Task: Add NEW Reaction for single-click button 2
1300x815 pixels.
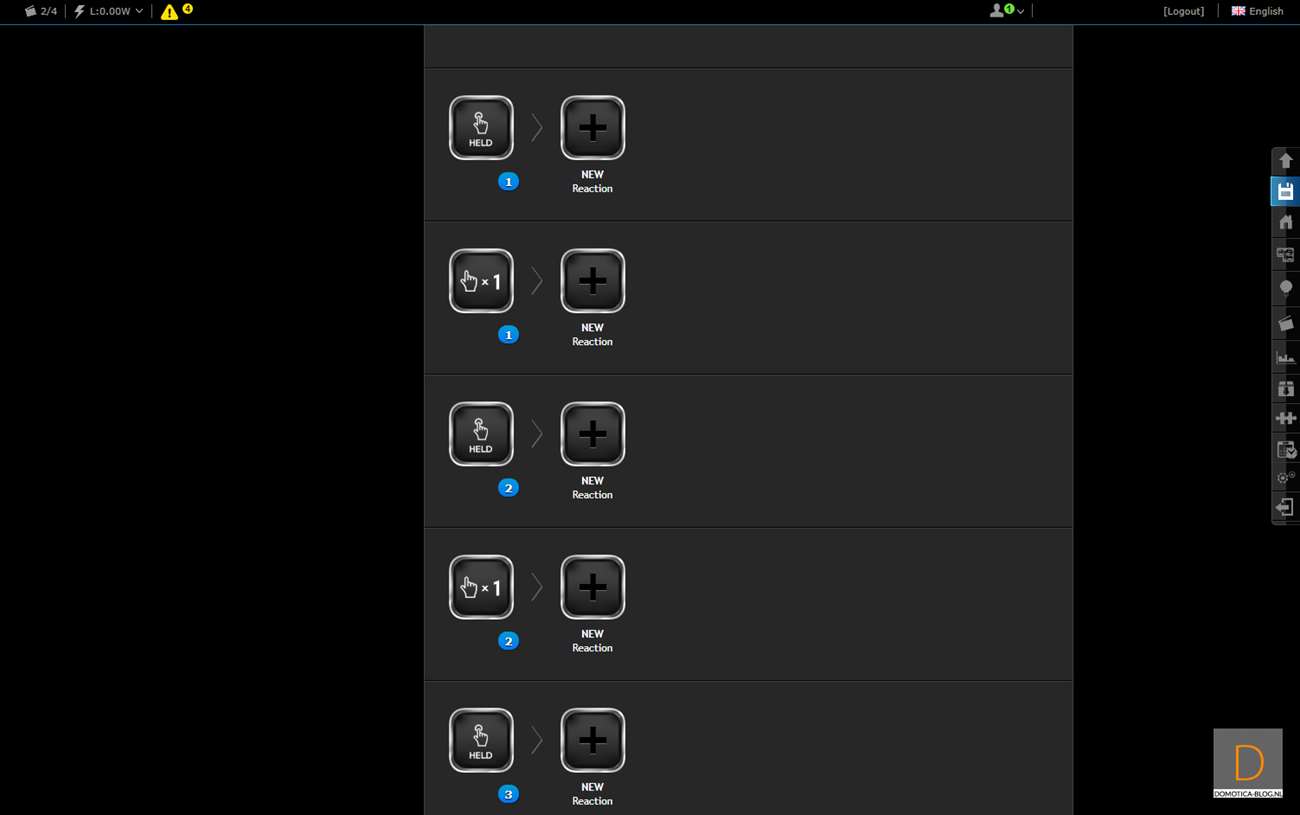Action: 592,587
